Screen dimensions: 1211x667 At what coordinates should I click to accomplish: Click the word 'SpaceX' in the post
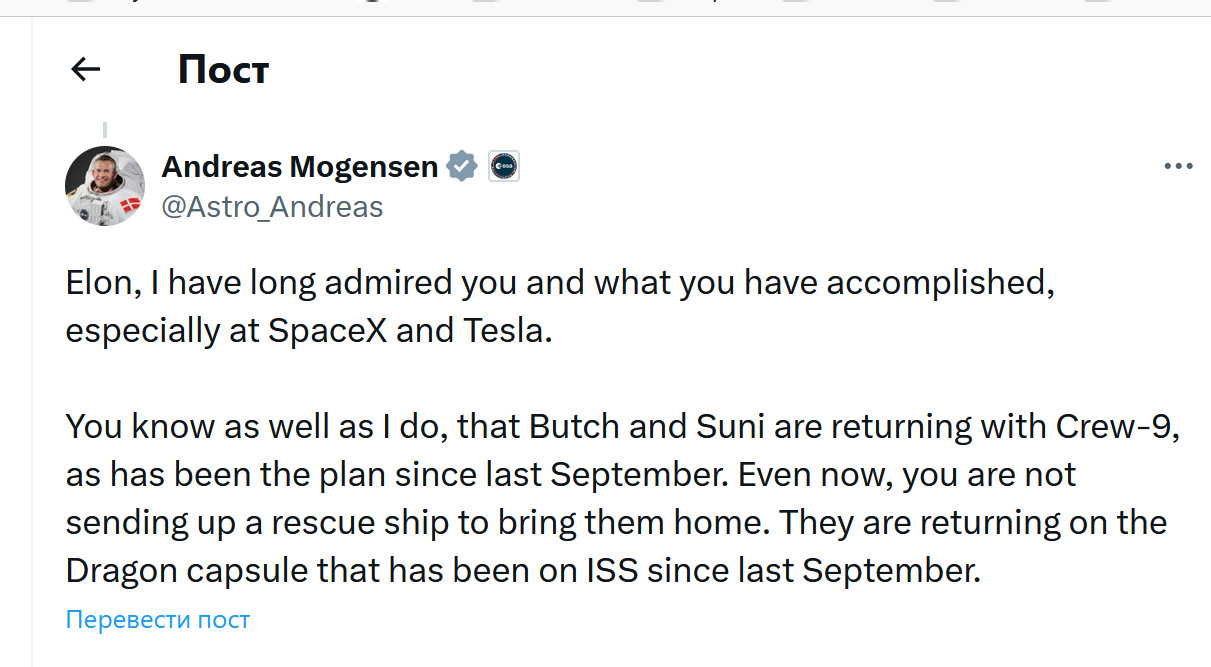[327, 331]
